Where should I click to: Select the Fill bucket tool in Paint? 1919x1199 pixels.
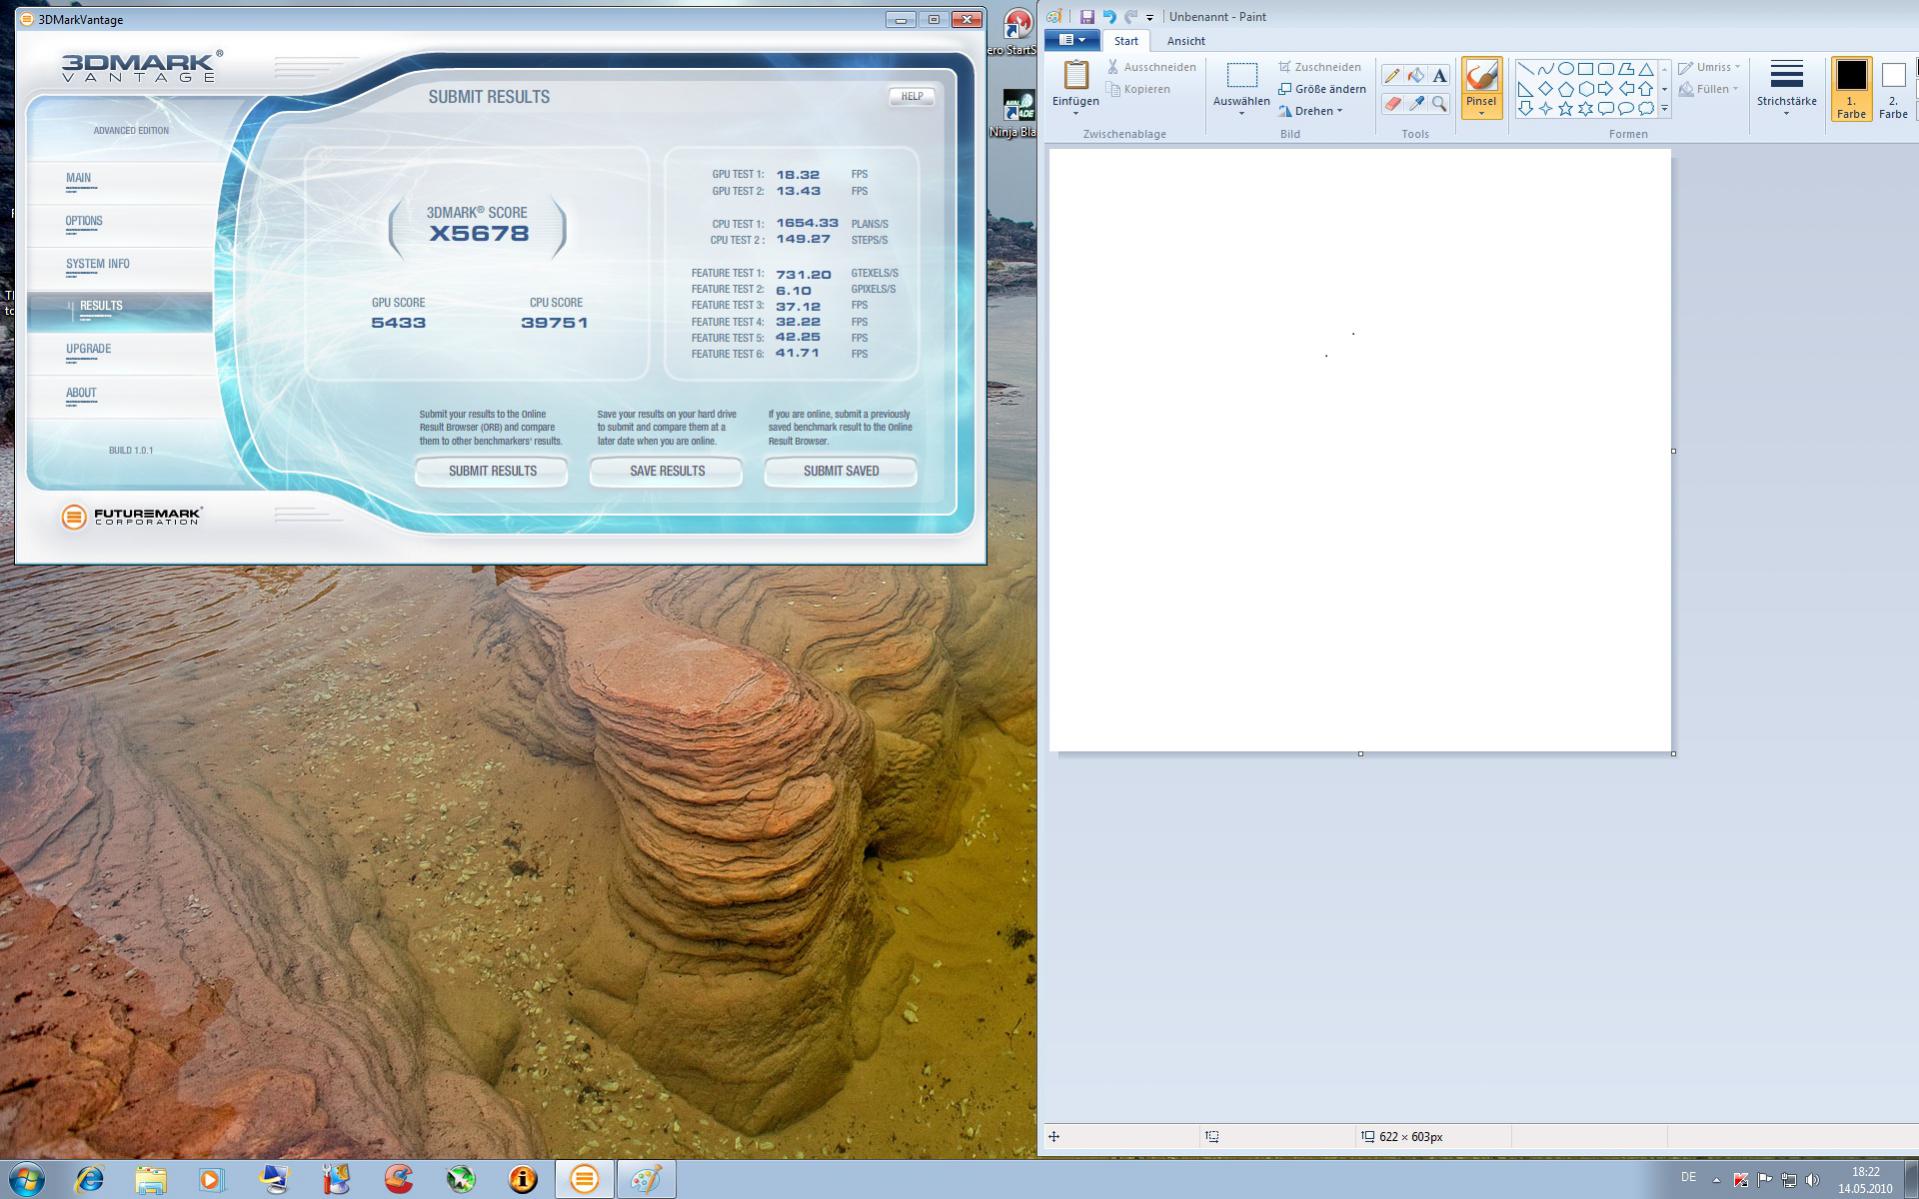1416,76
